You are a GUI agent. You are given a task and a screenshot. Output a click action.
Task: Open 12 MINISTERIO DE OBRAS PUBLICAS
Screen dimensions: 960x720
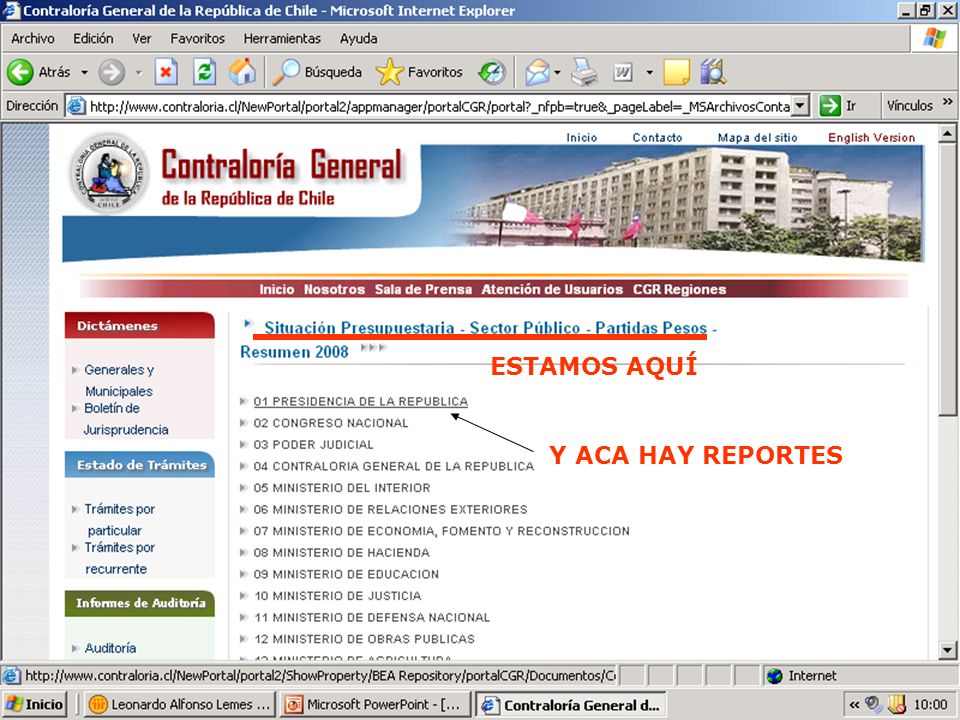(x=364, y=639)
